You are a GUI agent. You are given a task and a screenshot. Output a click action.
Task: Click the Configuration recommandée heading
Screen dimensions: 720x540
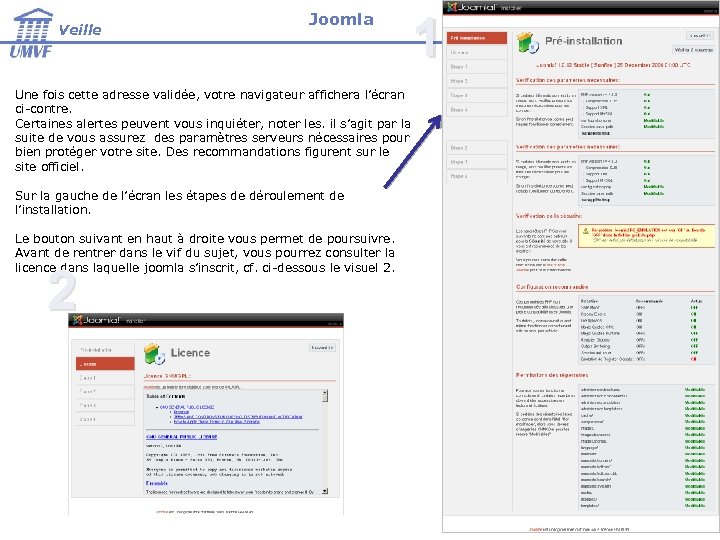click(552, 287)
